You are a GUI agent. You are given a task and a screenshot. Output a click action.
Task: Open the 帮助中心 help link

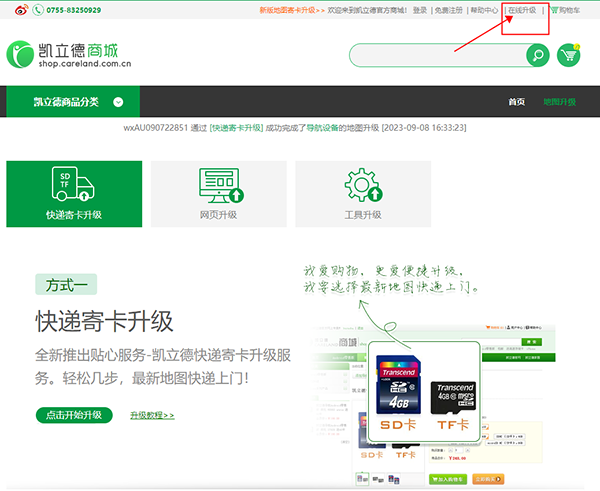pos(485,10)
